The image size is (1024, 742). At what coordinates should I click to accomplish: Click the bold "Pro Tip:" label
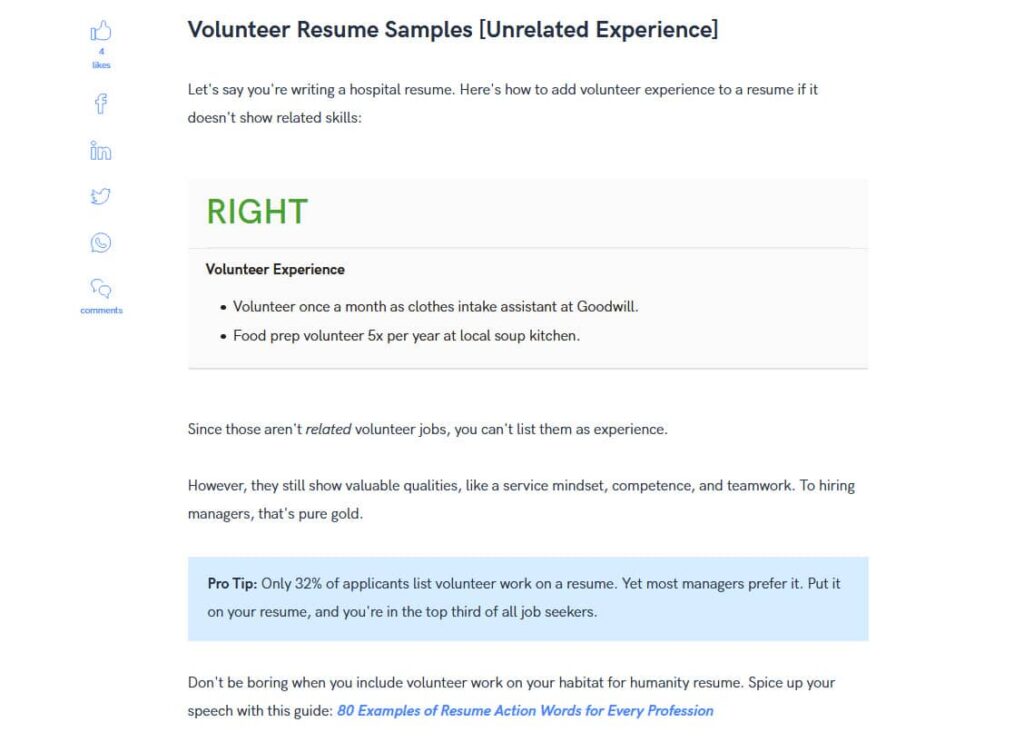(x=232, y=583)
